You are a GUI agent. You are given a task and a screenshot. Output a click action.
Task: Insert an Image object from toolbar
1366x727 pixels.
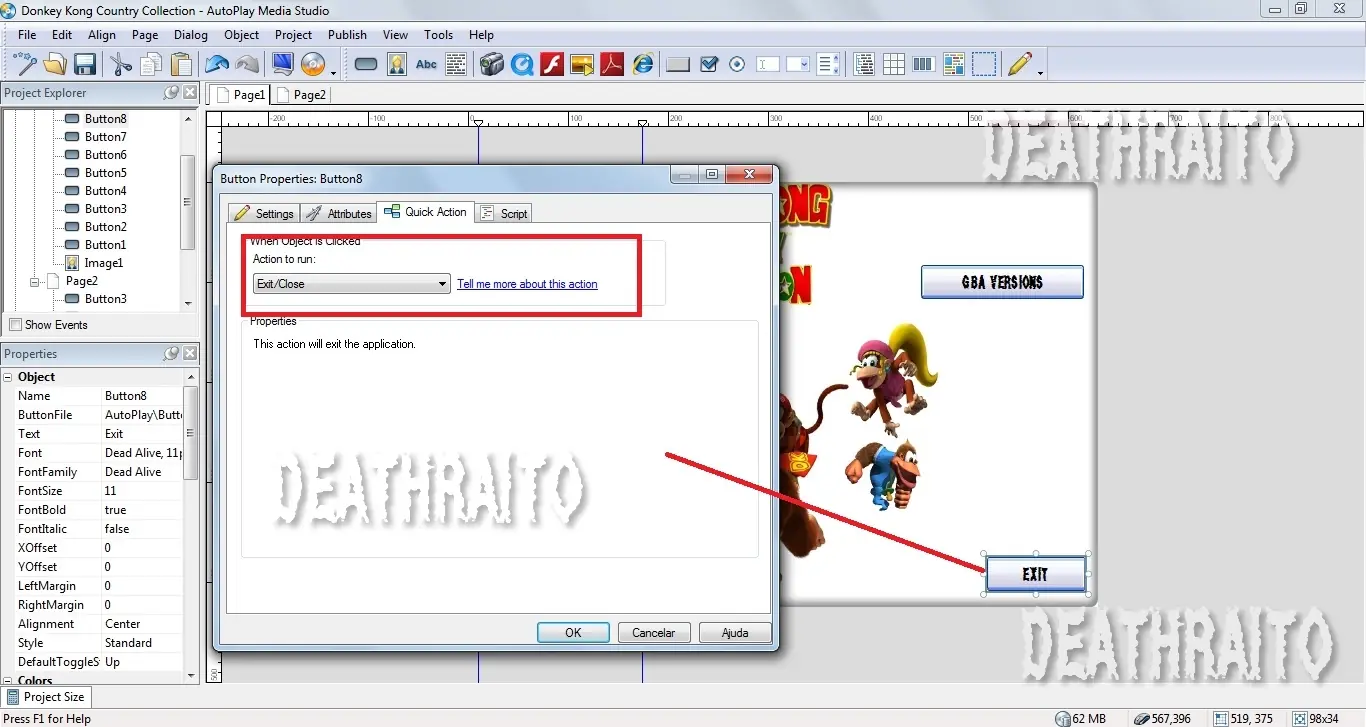[x=397, y=64]
